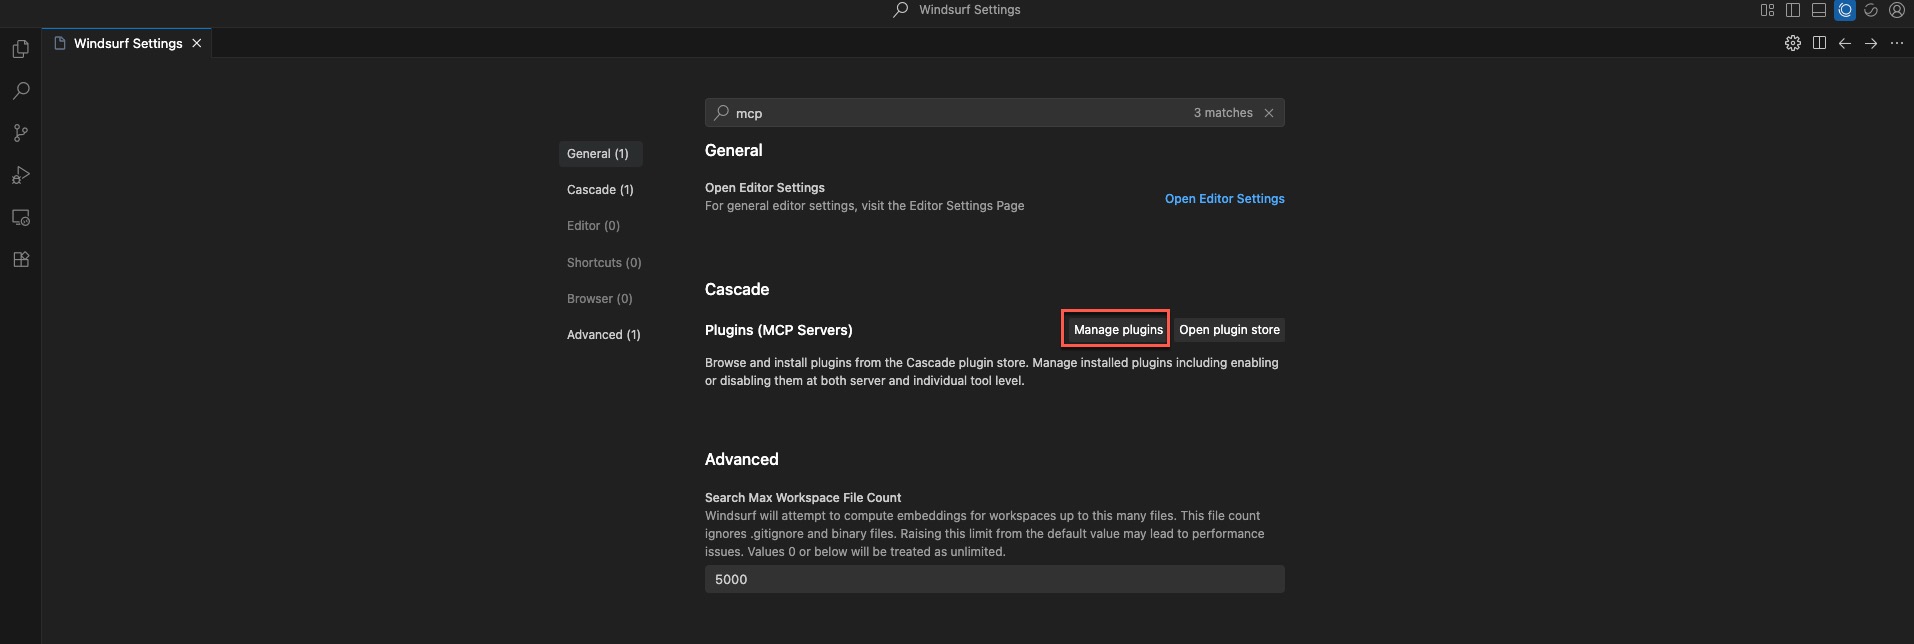Navigate back with the left arrow
The height and width of the screenshot is (644, 1914).
[x=1845, y=43]
